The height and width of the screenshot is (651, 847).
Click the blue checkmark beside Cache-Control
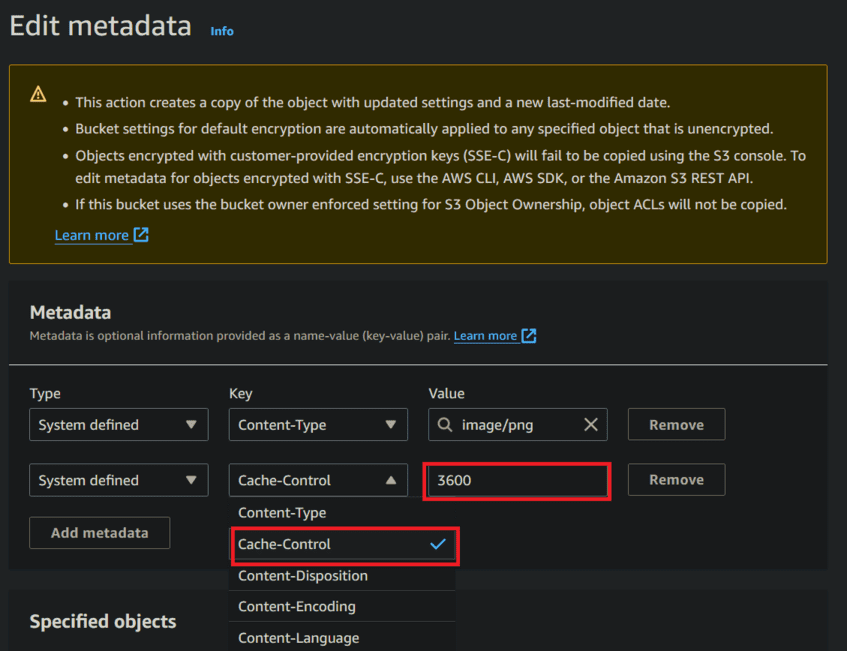pos(437,544)
